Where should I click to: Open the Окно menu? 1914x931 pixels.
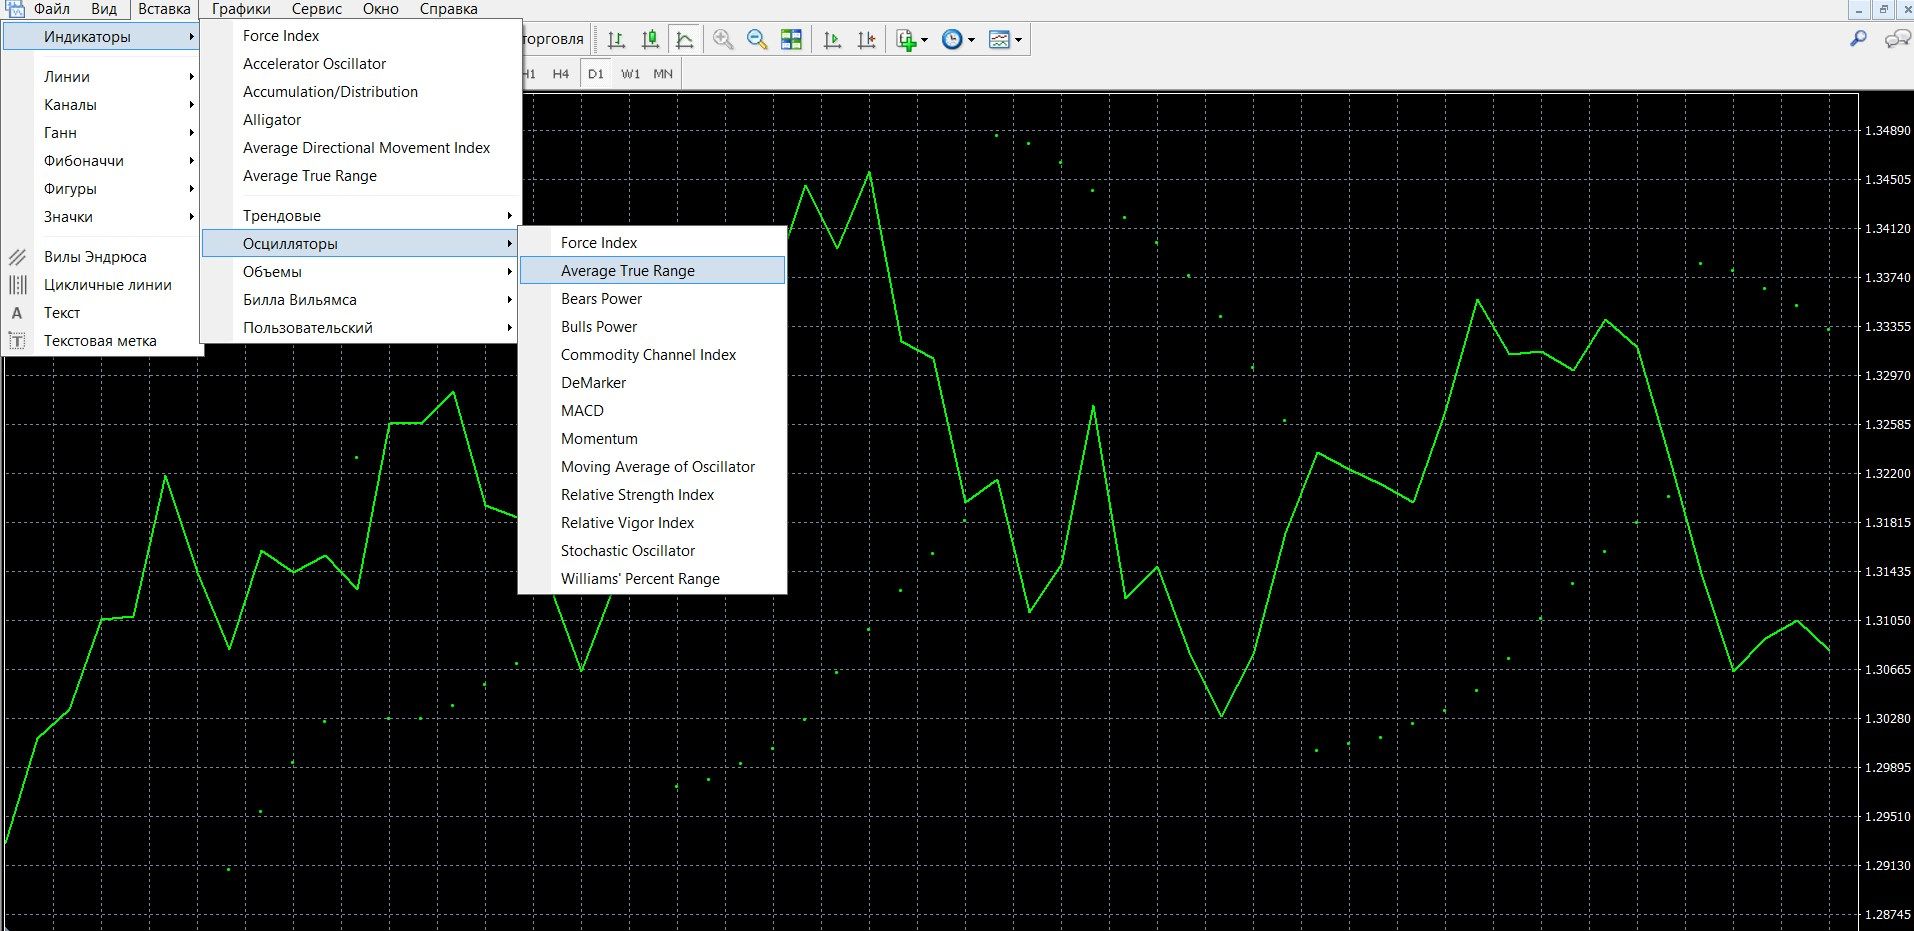(x=381, y=9)
